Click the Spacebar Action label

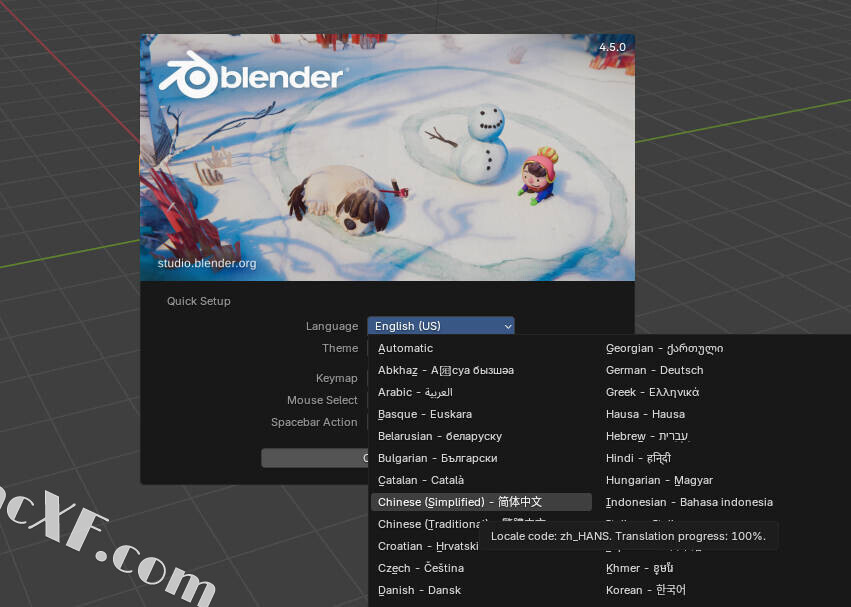click(x=314, y=422)
